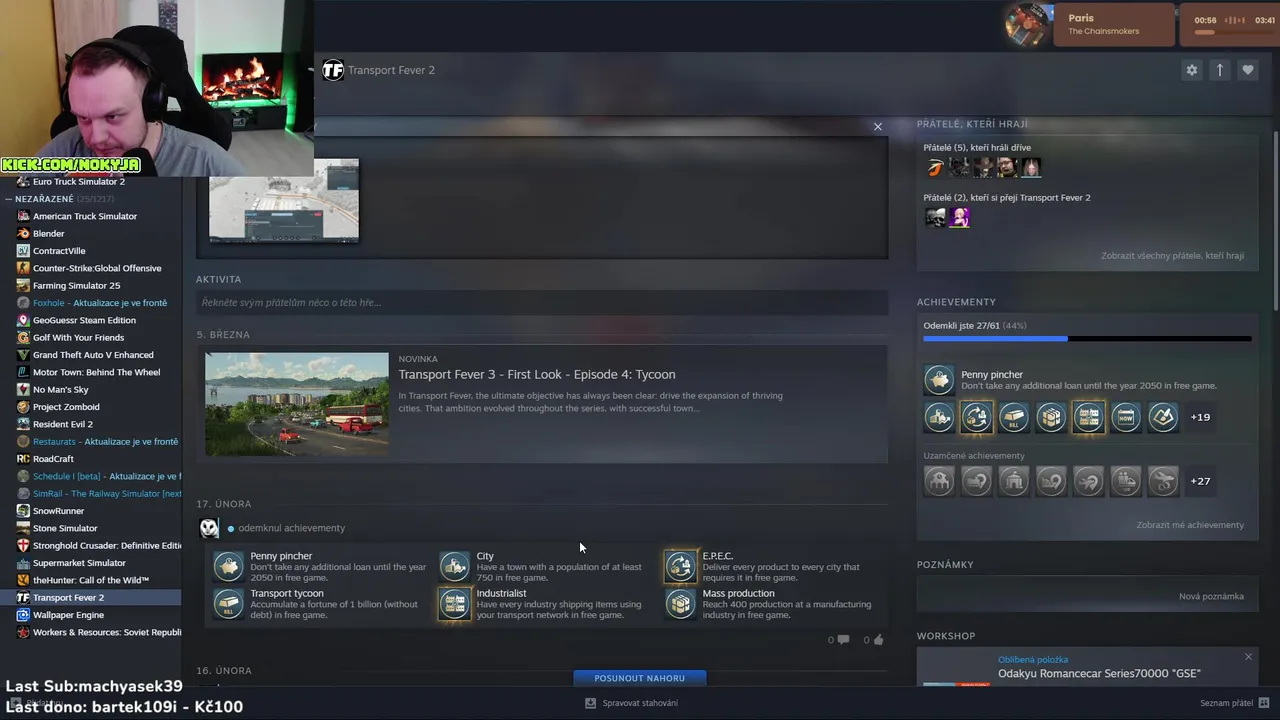The width and height of the screenshot is (1280, 720).
Task: Click the activity message input field
Action: tap(542, 302)
